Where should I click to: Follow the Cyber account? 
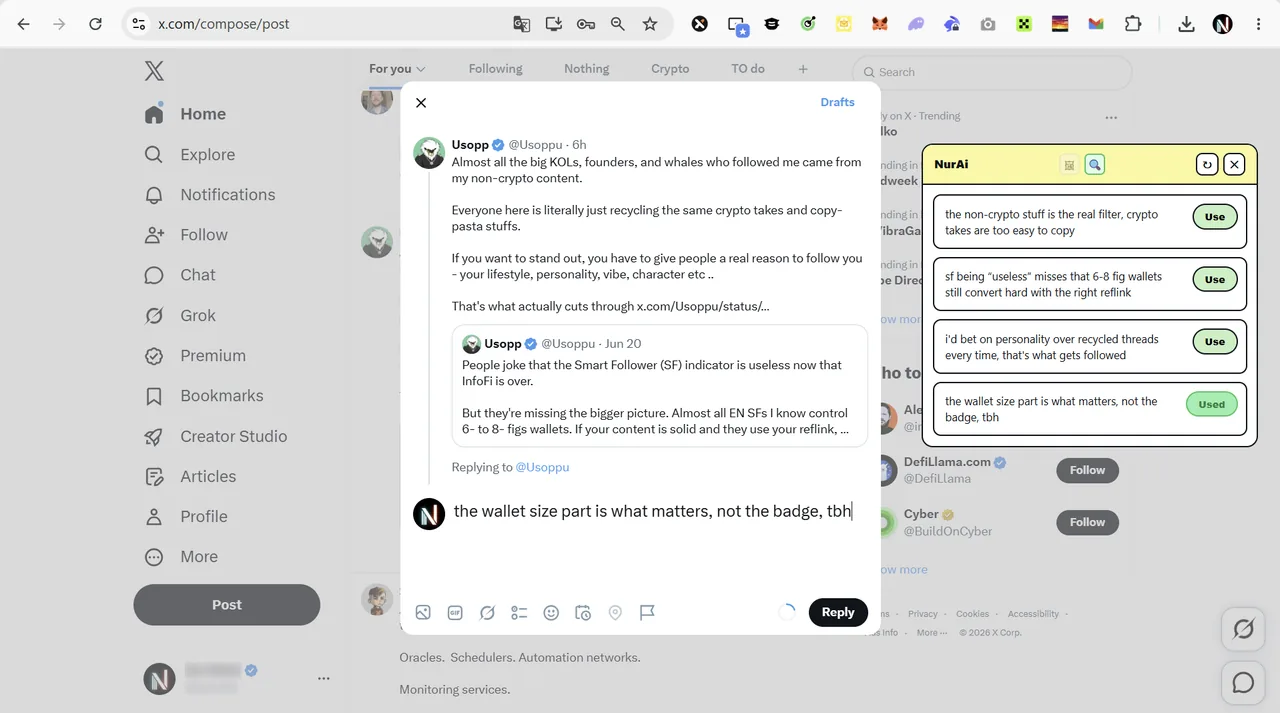[1087, 522]
